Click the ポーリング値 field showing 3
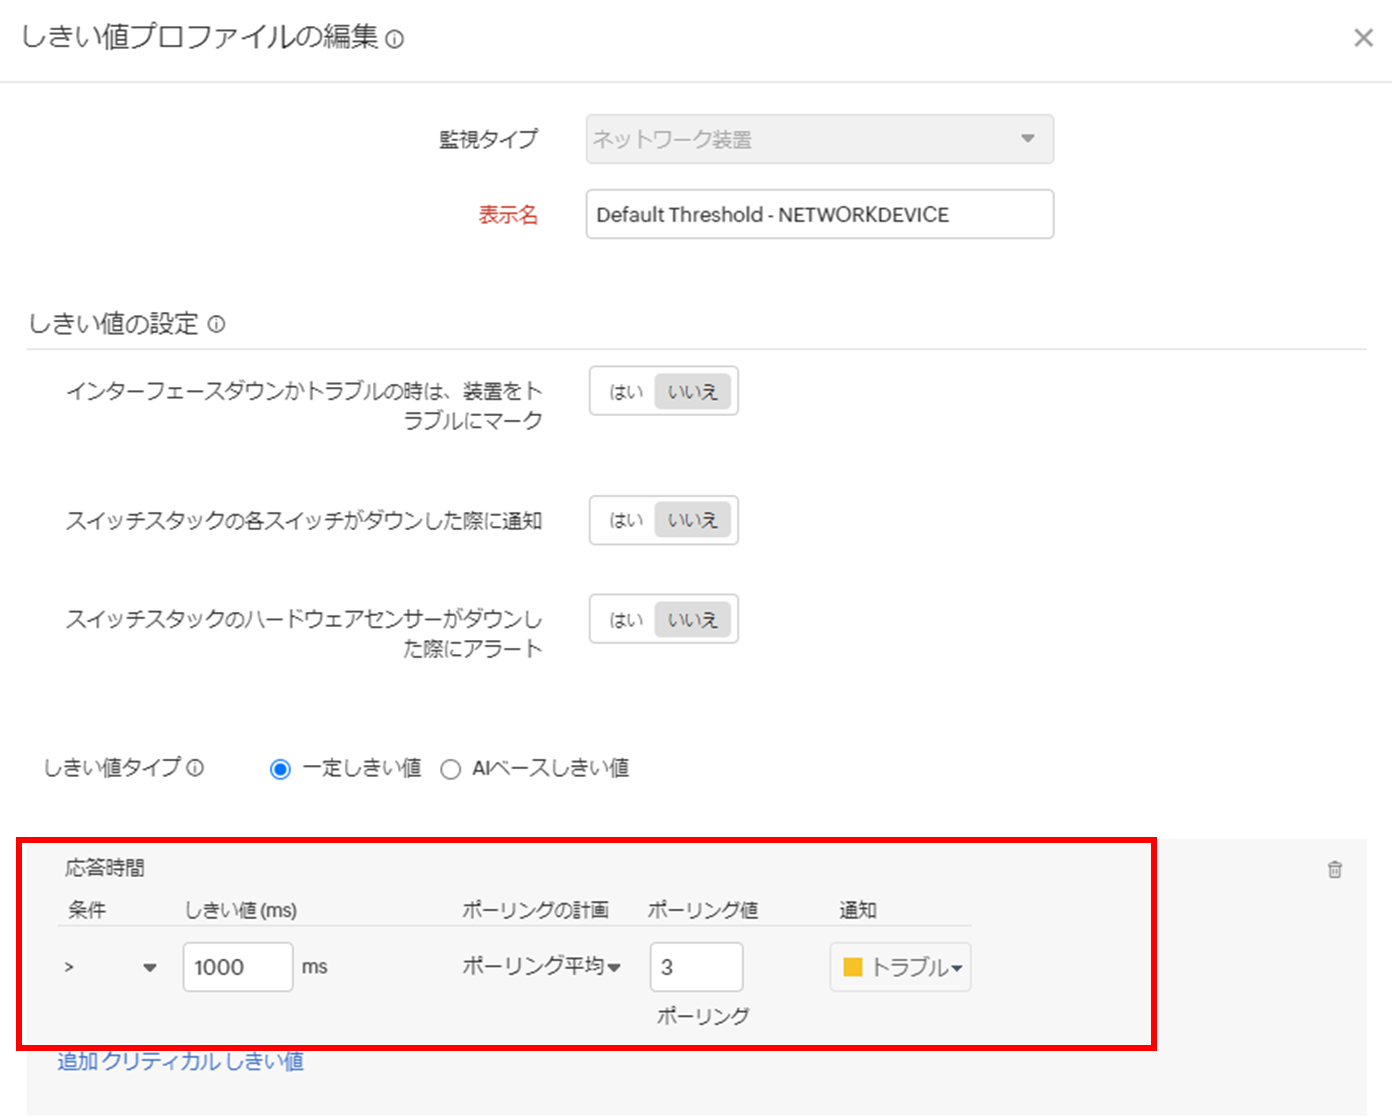The width and height of the screenshot is (1392, 1117). (x=696, y=967)
